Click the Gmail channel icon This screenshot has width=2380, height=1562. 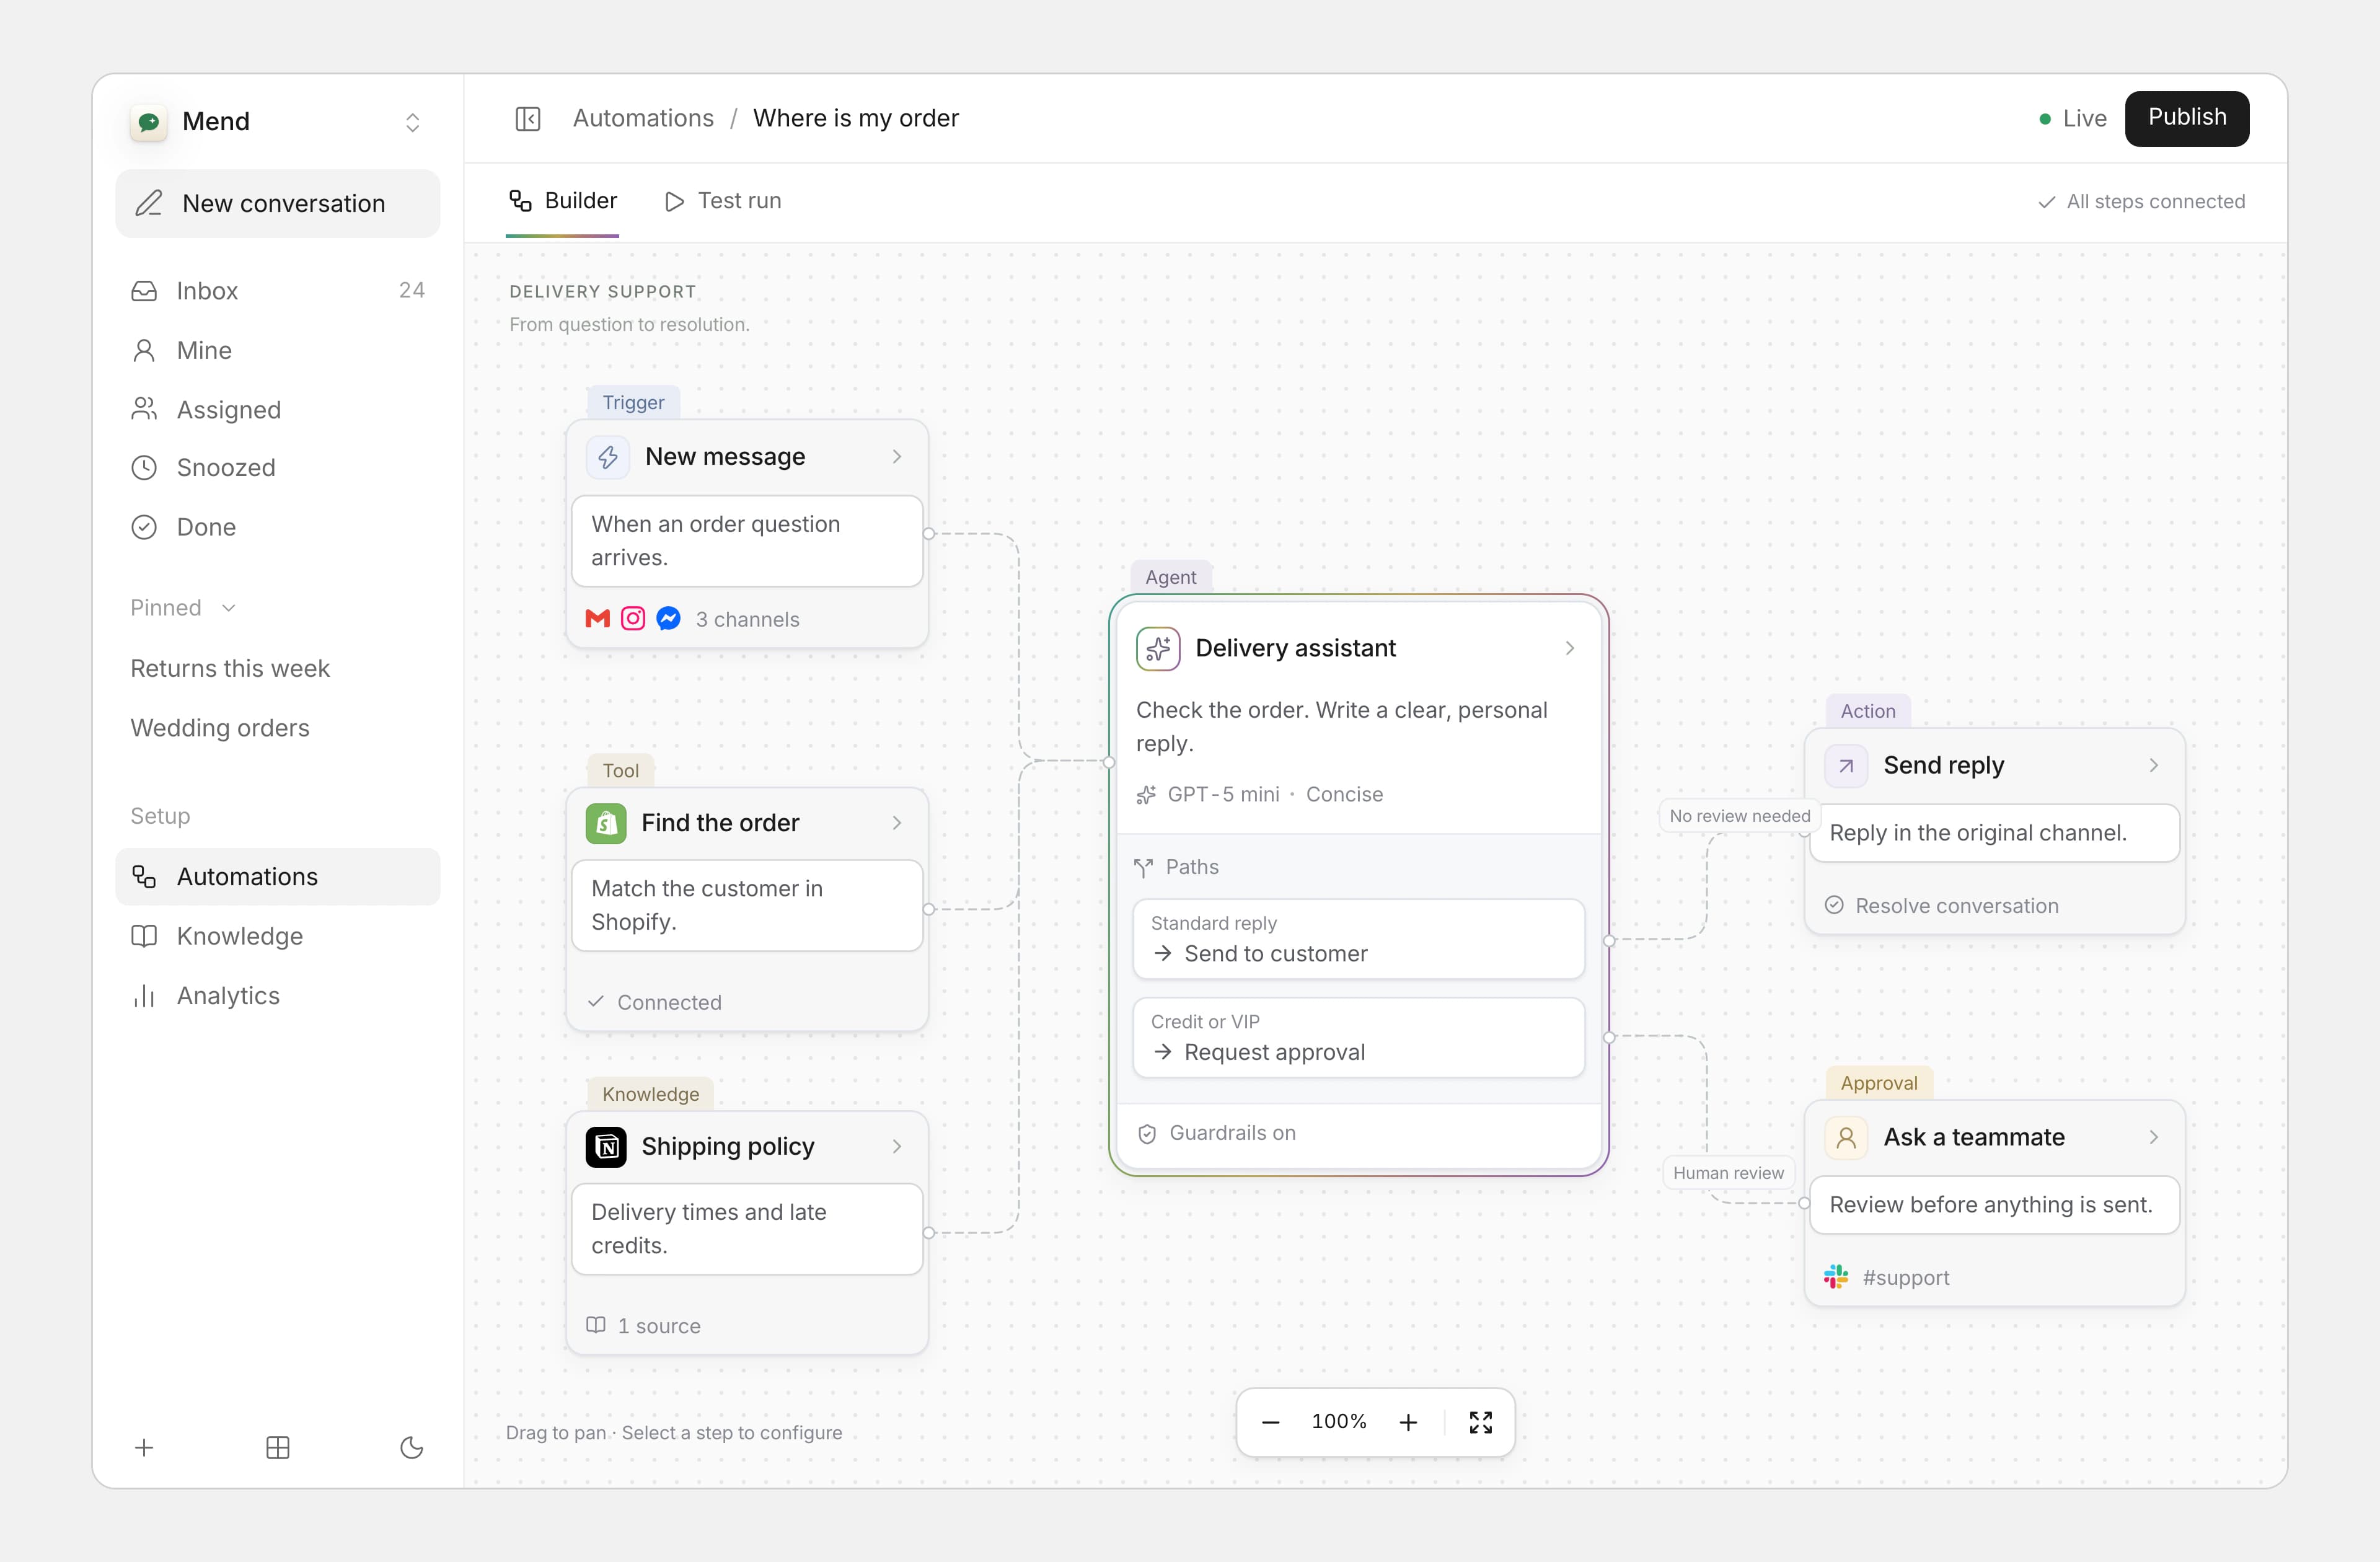[597, 619]
